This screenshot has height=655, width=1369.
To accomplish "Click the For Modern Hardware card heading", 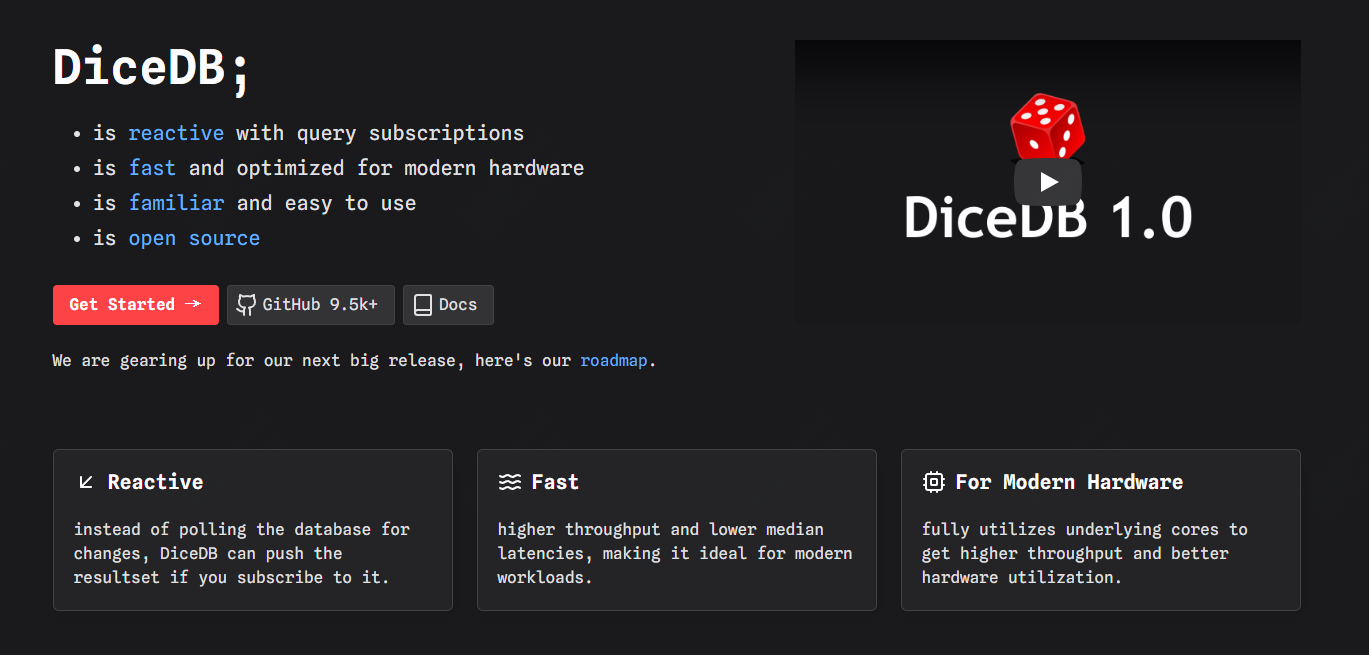I will (1068, 482).
